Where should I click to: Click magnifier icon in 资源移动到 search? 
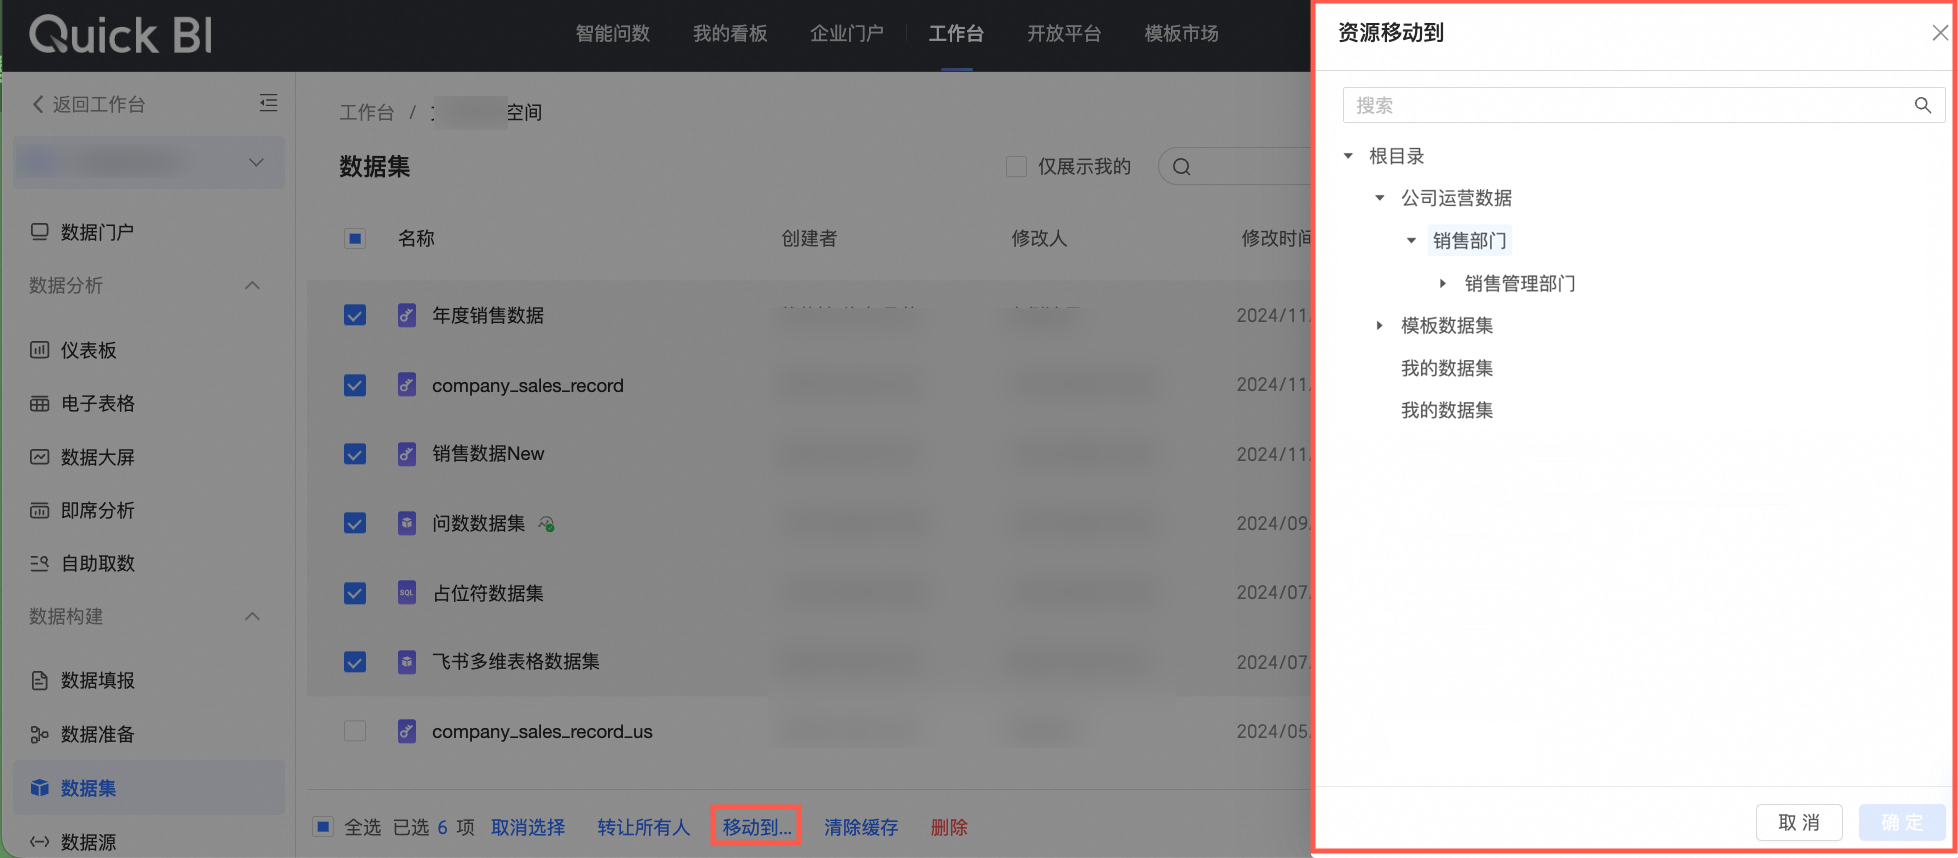pos(1922,105)
